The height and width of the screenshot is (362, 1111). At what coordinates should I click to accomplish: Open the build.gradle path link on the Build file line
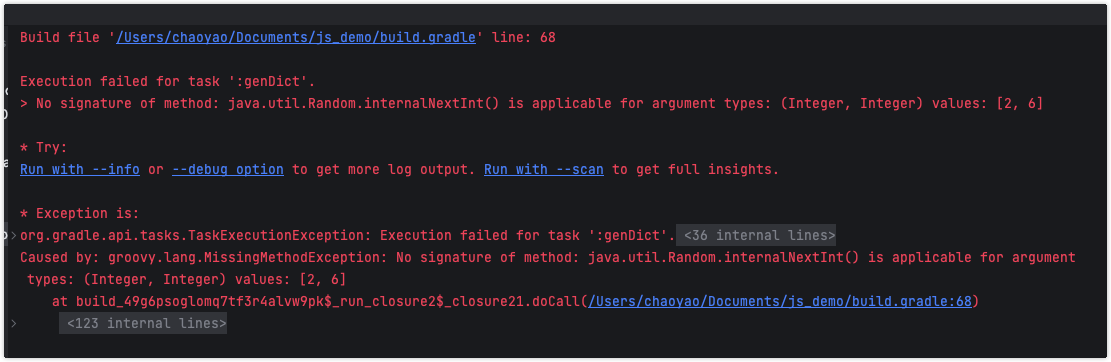[295, 38]
